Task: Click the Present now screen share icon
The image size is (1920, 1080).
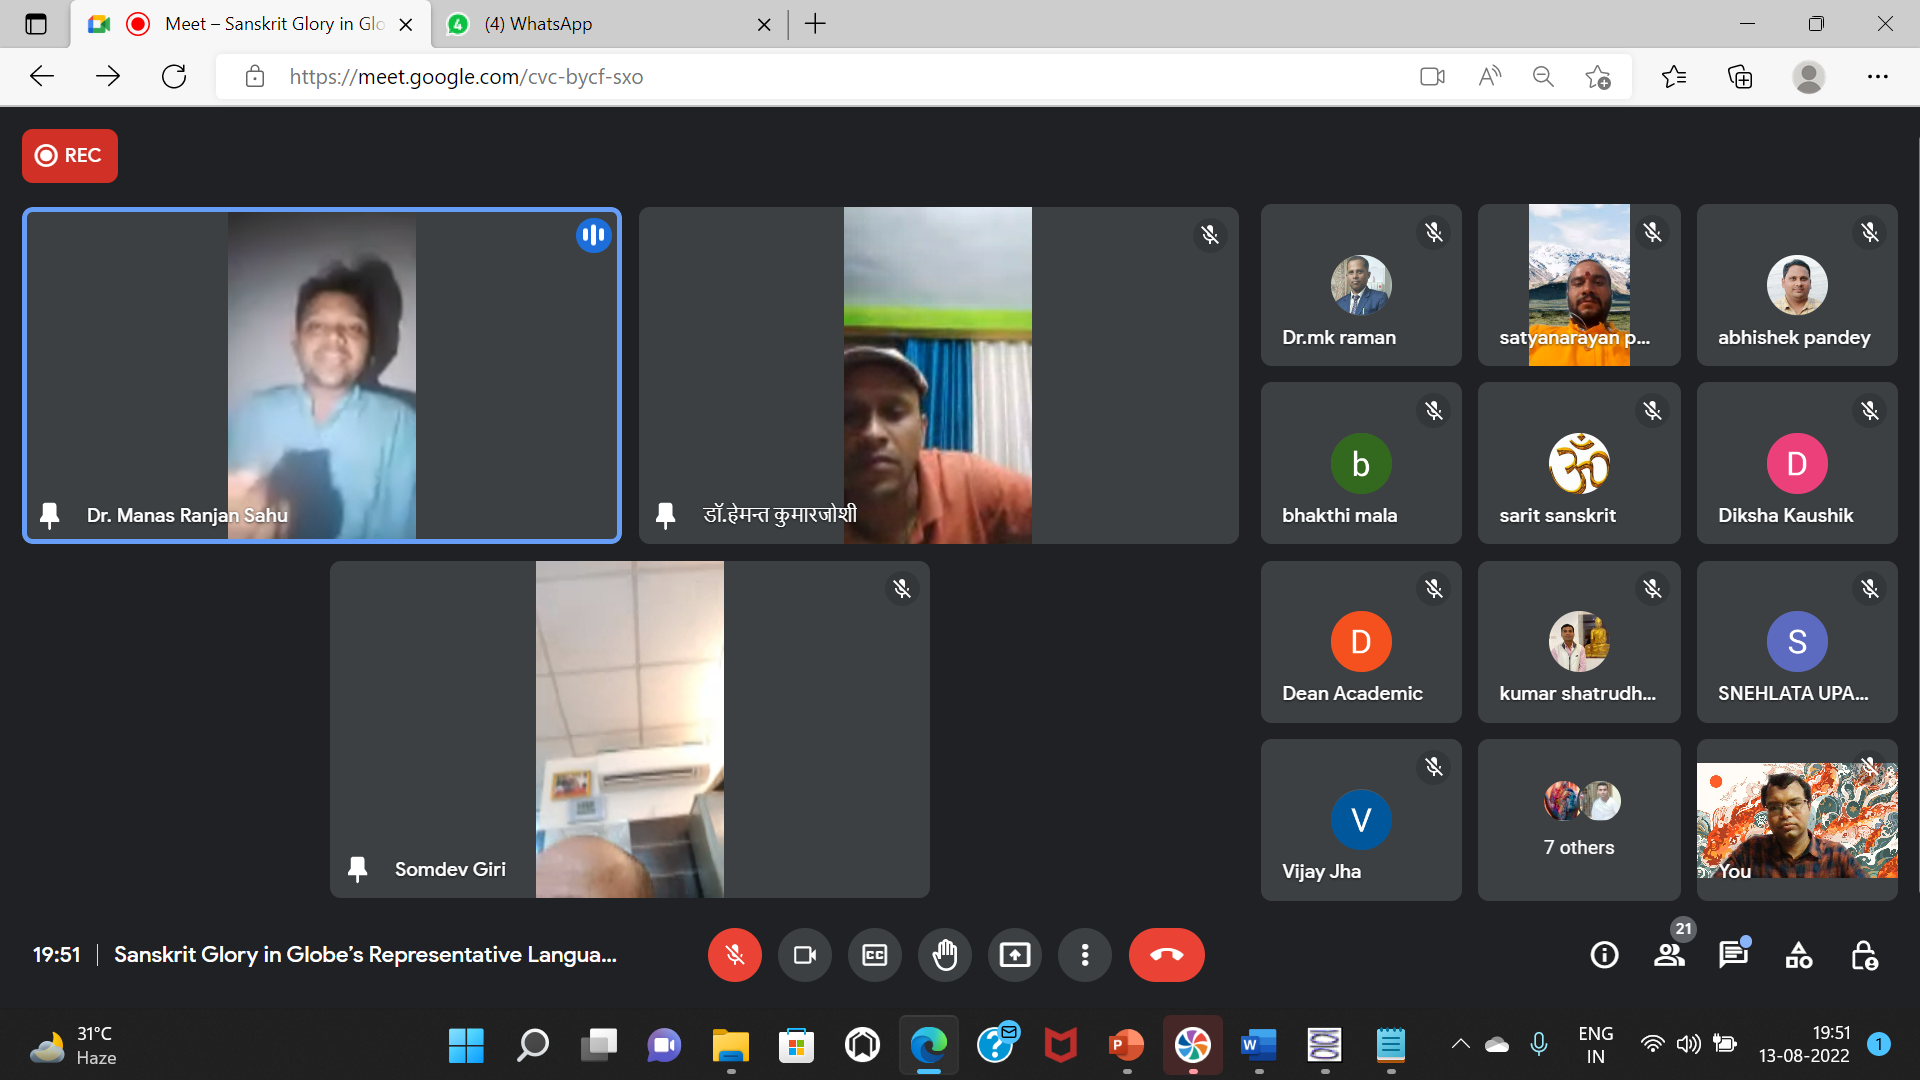Action: [1014, 955]
